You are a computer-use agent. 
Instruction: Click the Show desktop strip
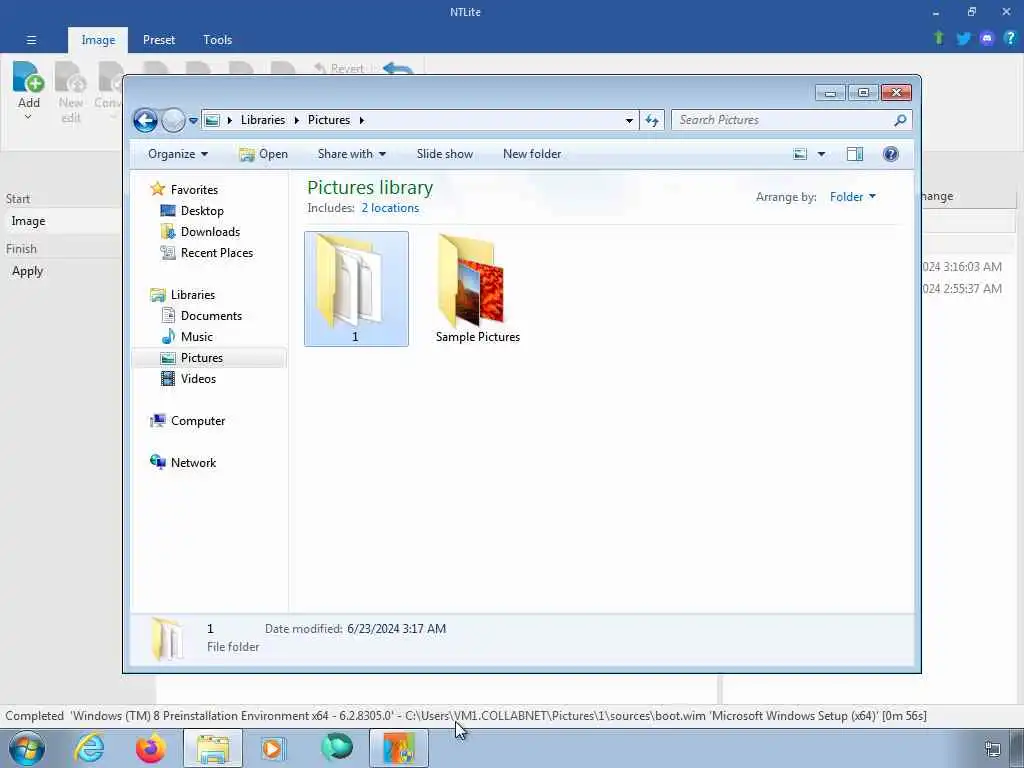pos(1018,748)
